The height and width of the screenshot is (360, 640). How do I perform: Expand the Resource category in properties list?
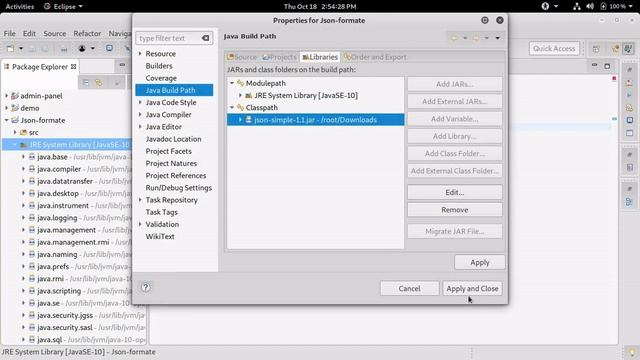pos(140,53)
